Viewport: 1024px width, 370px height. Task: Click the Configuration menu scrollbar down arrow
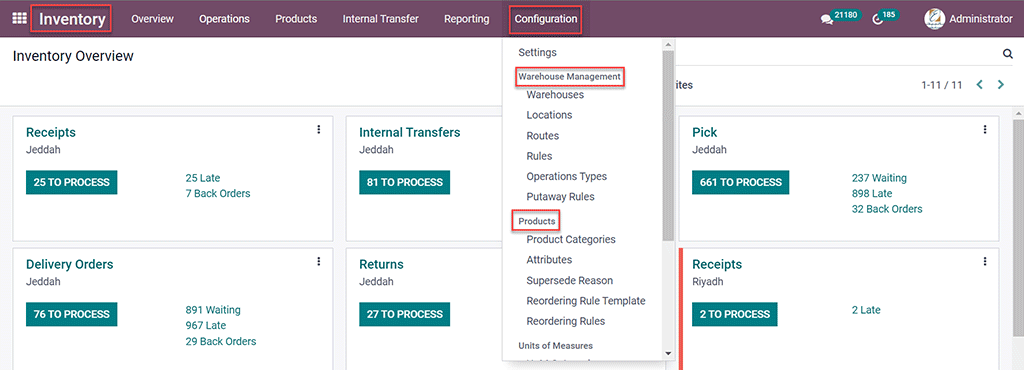click(667, 353)
